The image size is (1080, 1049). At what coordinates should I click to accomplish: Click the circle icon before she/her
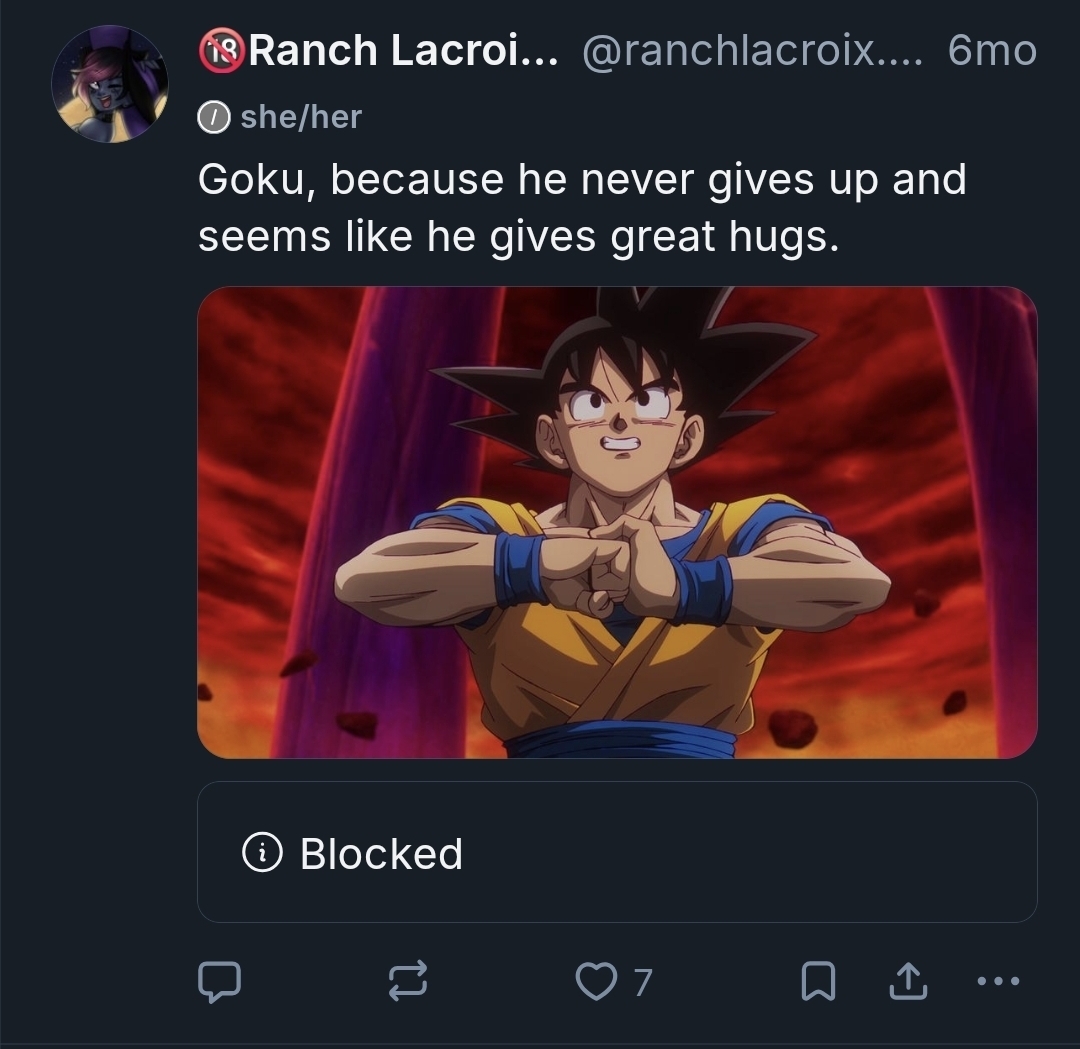point(213,118)
